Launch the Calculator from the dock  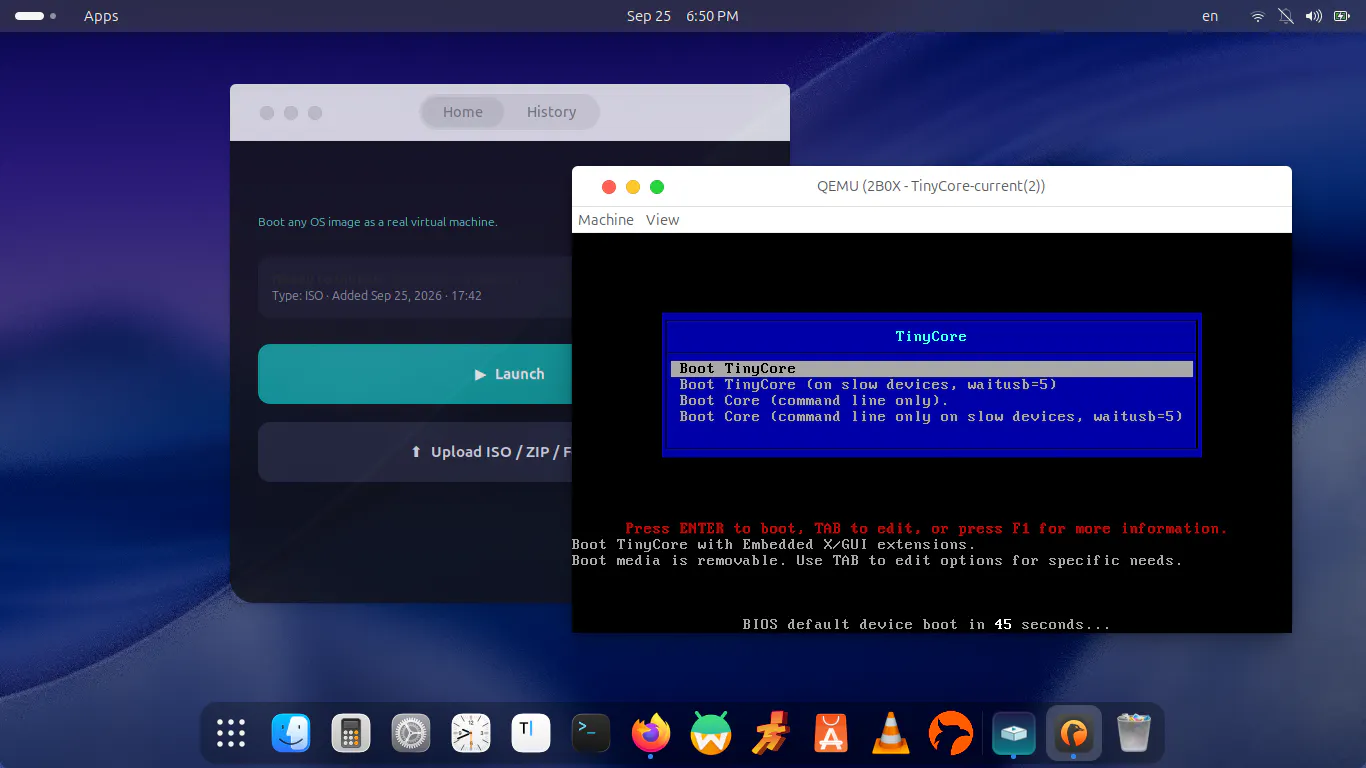(351, 734)
